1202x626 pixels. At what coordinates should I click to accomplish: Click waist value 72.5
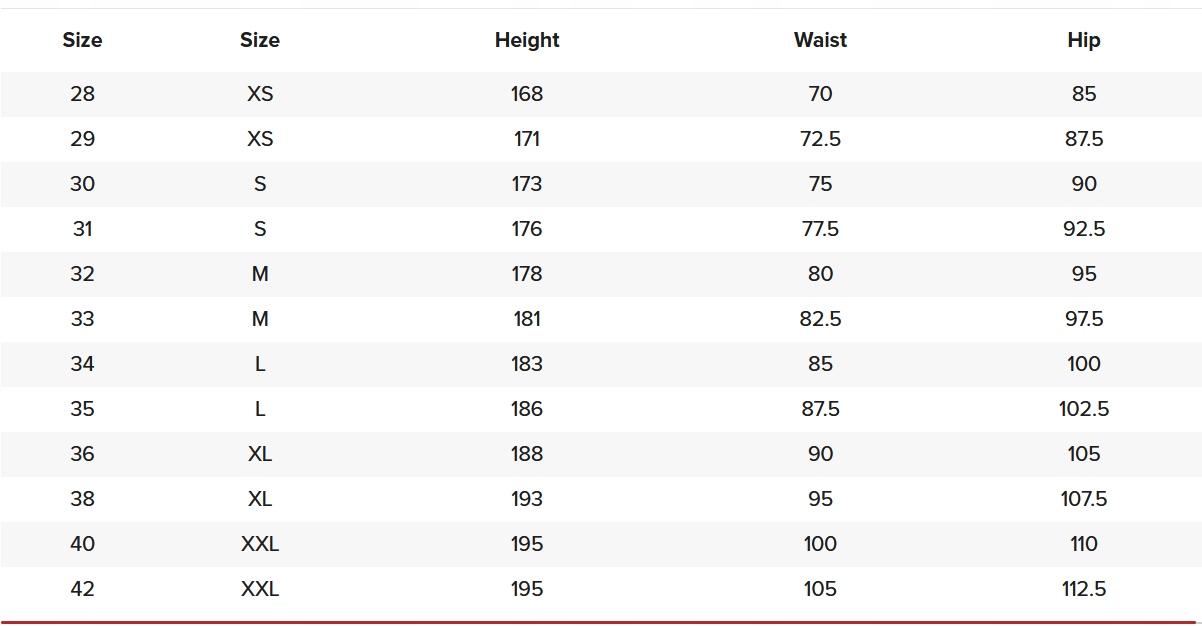coord(820,139)
